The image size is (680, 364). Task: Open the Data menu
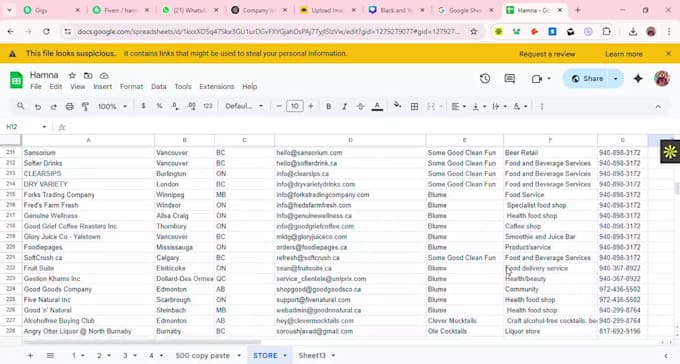(159, 86)
